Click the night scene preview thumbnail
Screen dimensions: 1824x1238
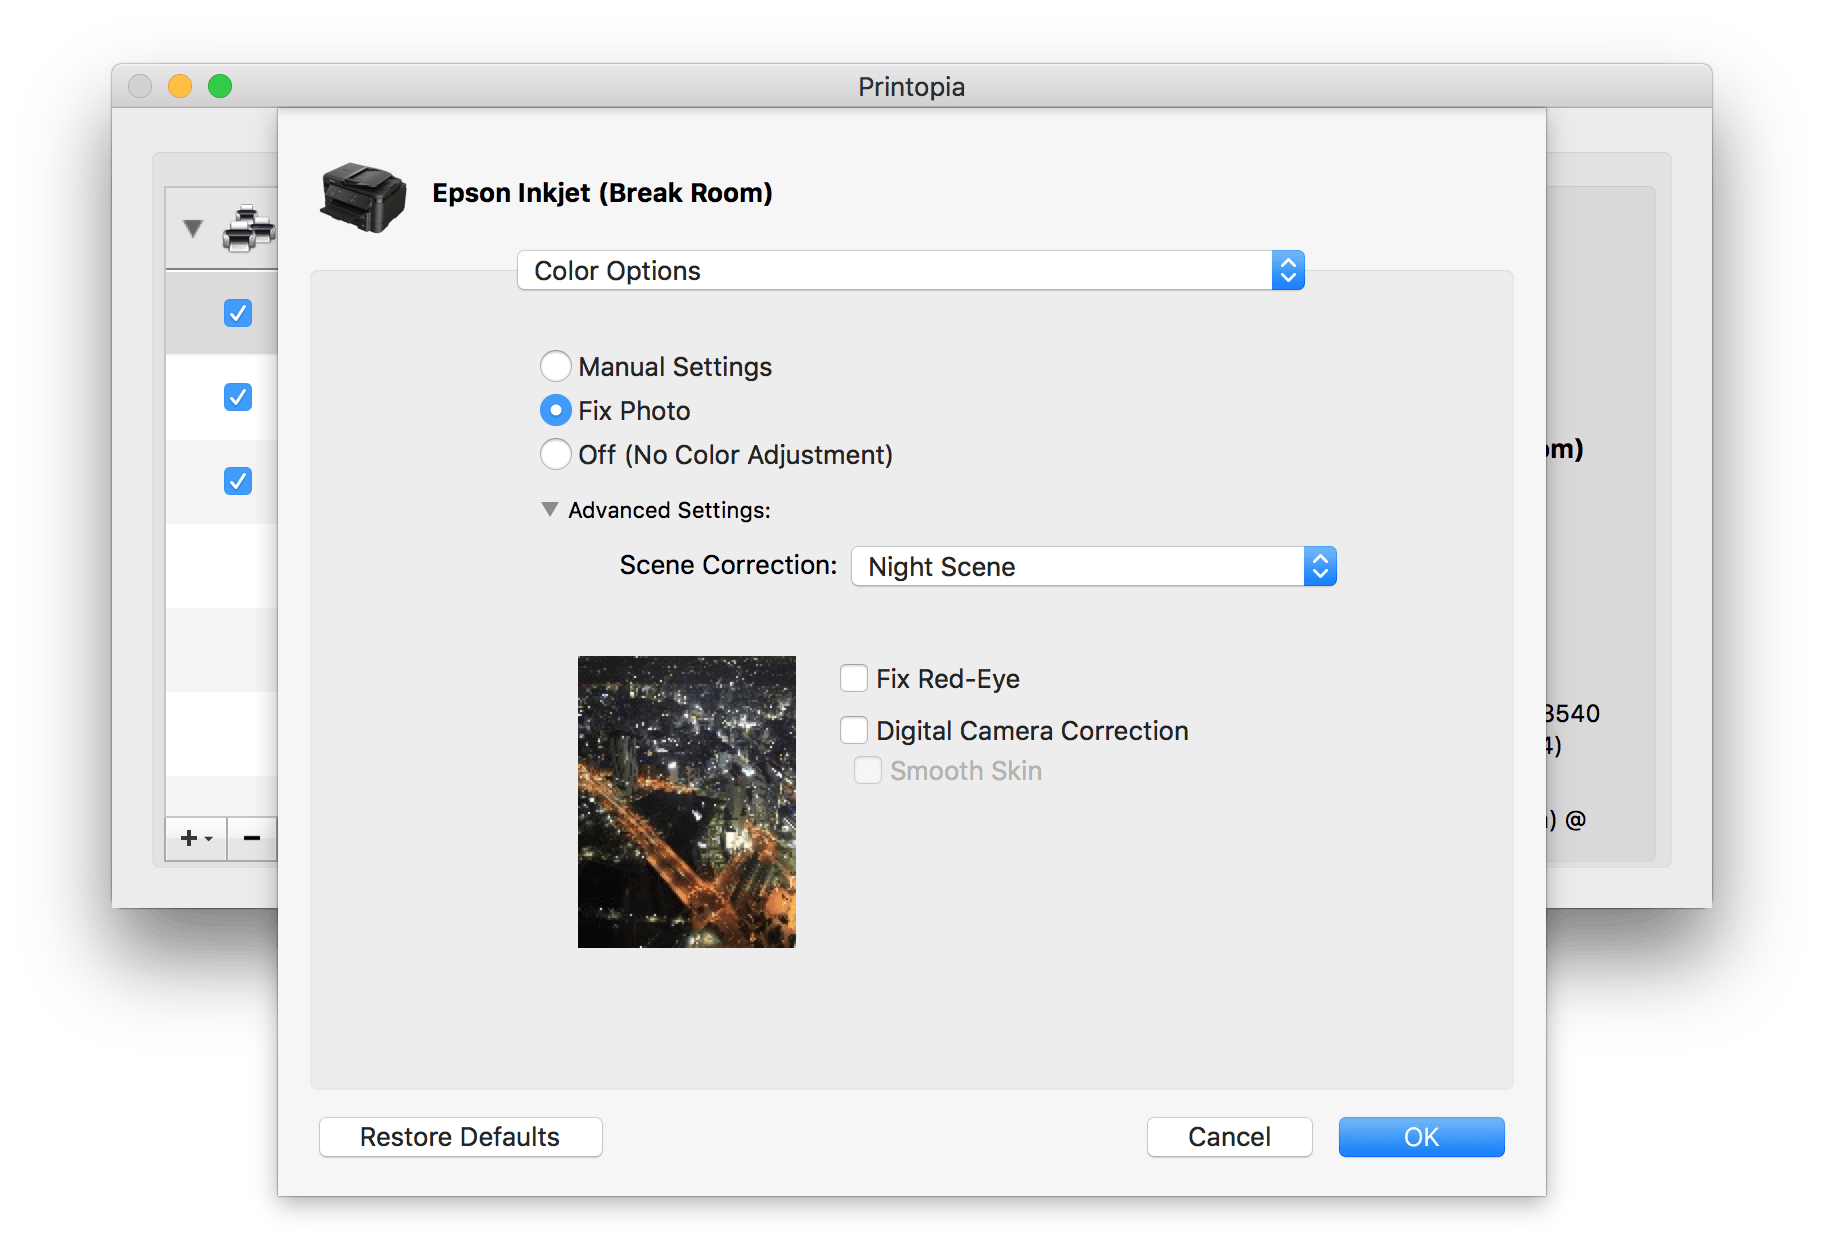coord(687,802)
